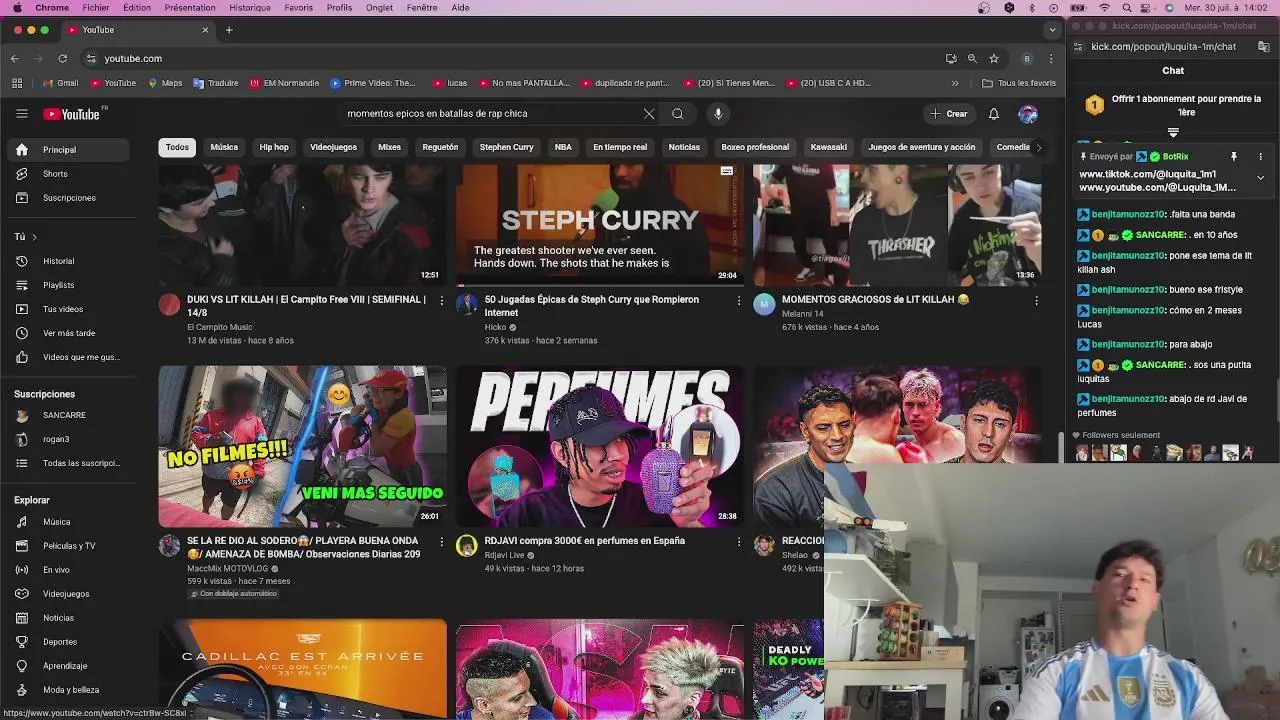Open the Favoris menu
The height and width of the screenshot is (720, 1280).
tap(298, 8)
